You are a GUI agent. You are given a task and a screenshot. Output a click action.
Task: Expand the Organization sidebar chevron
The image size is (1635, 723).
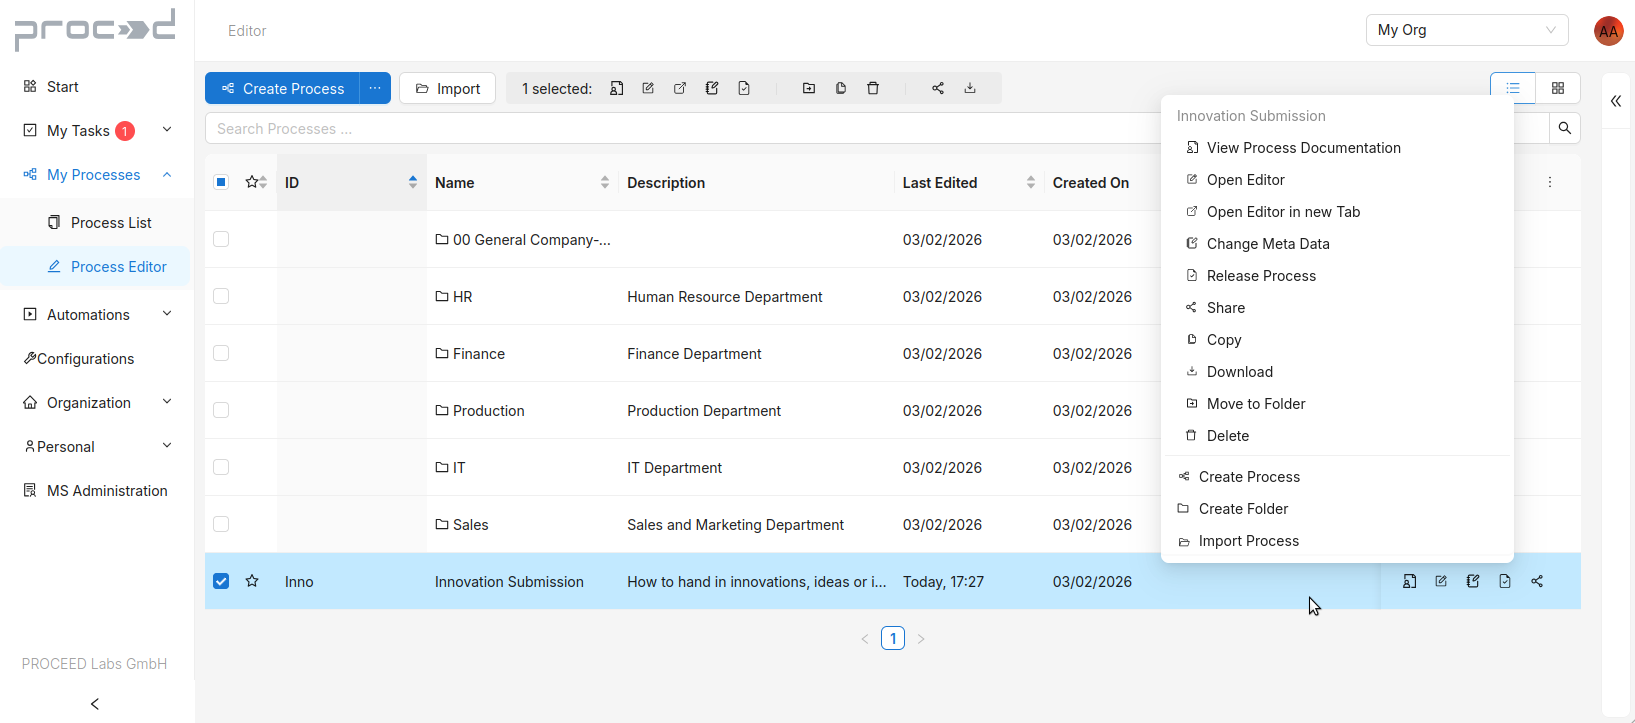[167, 402]
